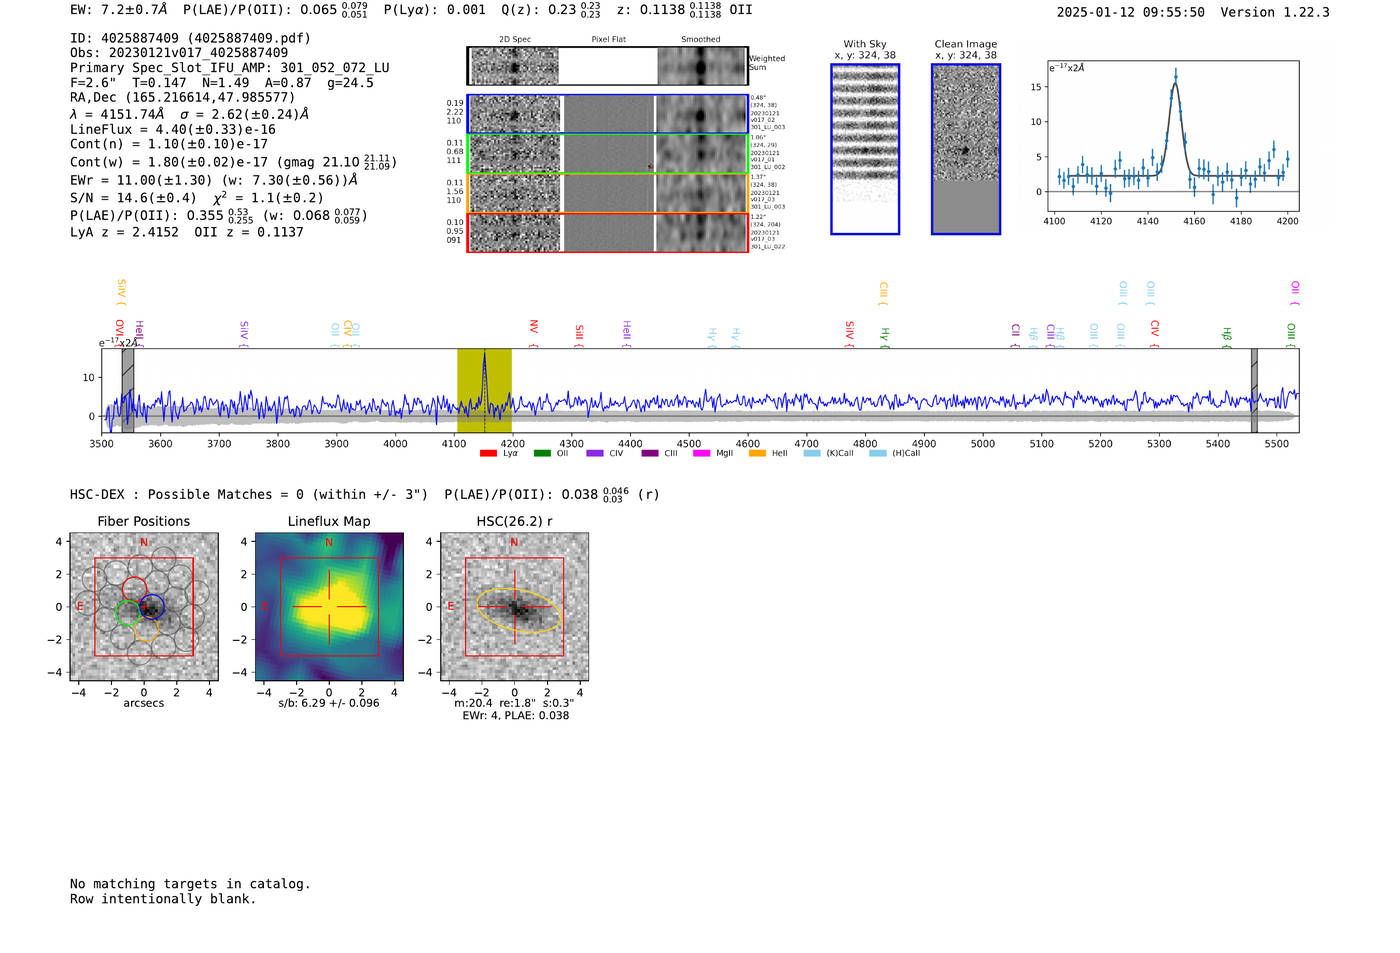Click the hatched grey band near 3550 Å
Screen dimensions: 1400x953
pos(128,391)
